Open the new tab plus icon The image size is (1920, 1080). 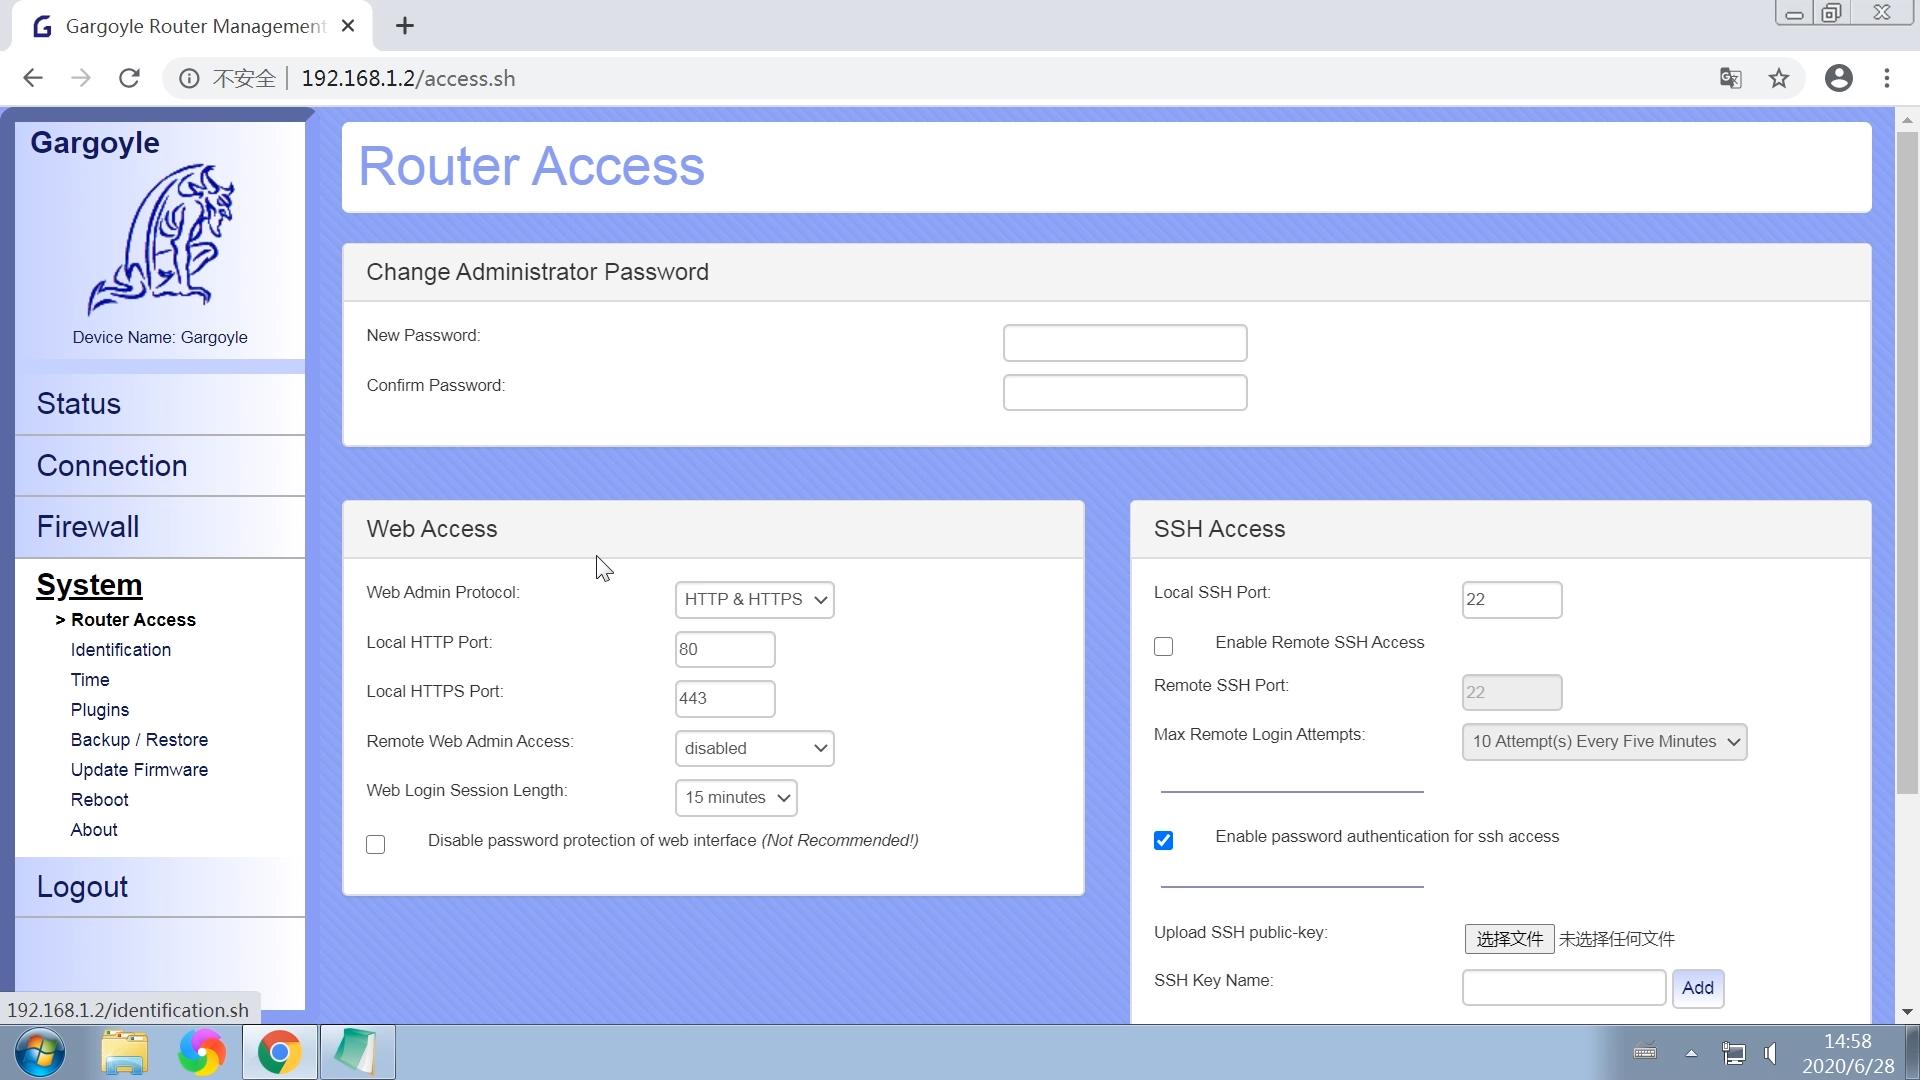pyautogui.click(x=404, y=26)
